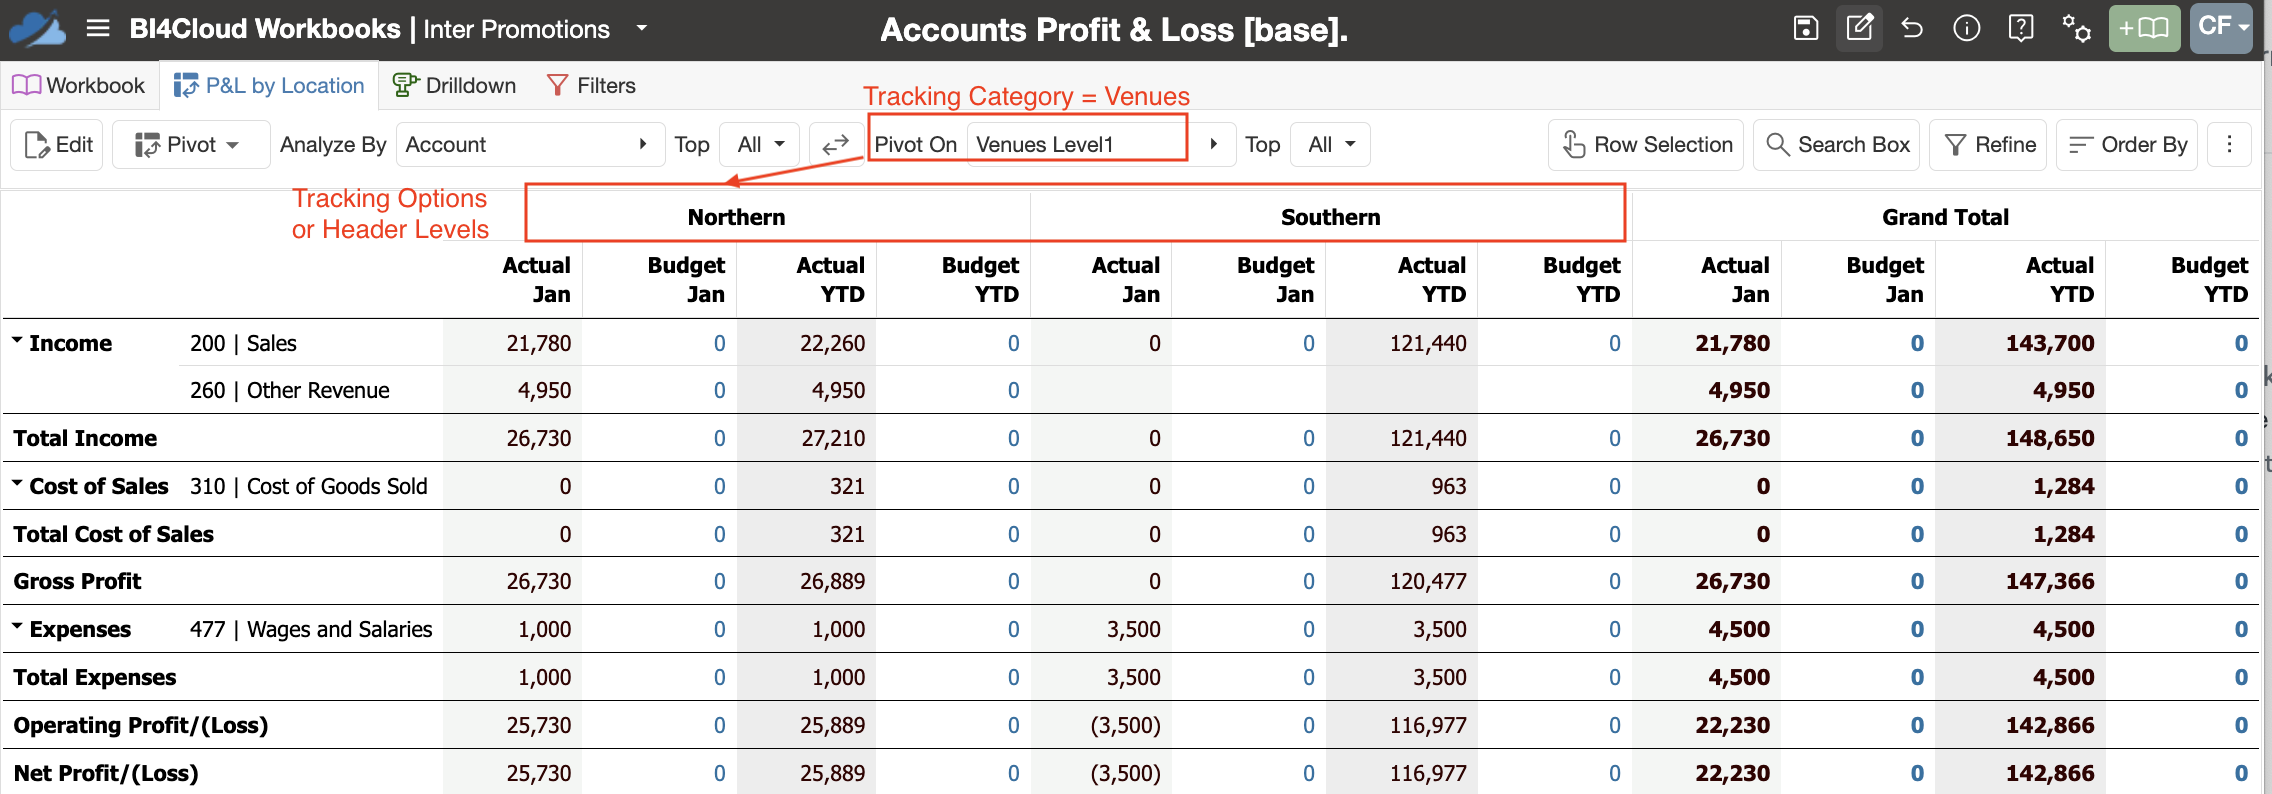Click the undo arrow icon

[1913, 28]
